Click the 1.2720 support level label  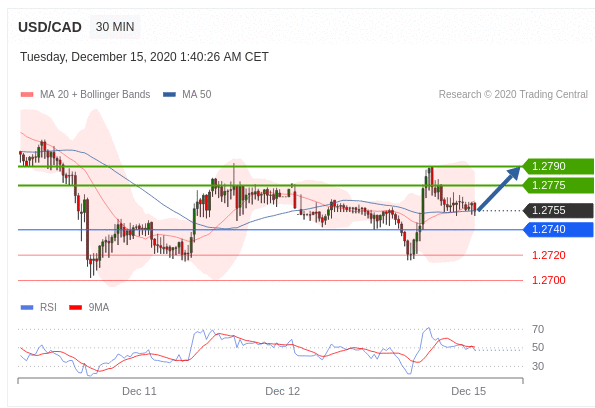click(x=549, y=255)
